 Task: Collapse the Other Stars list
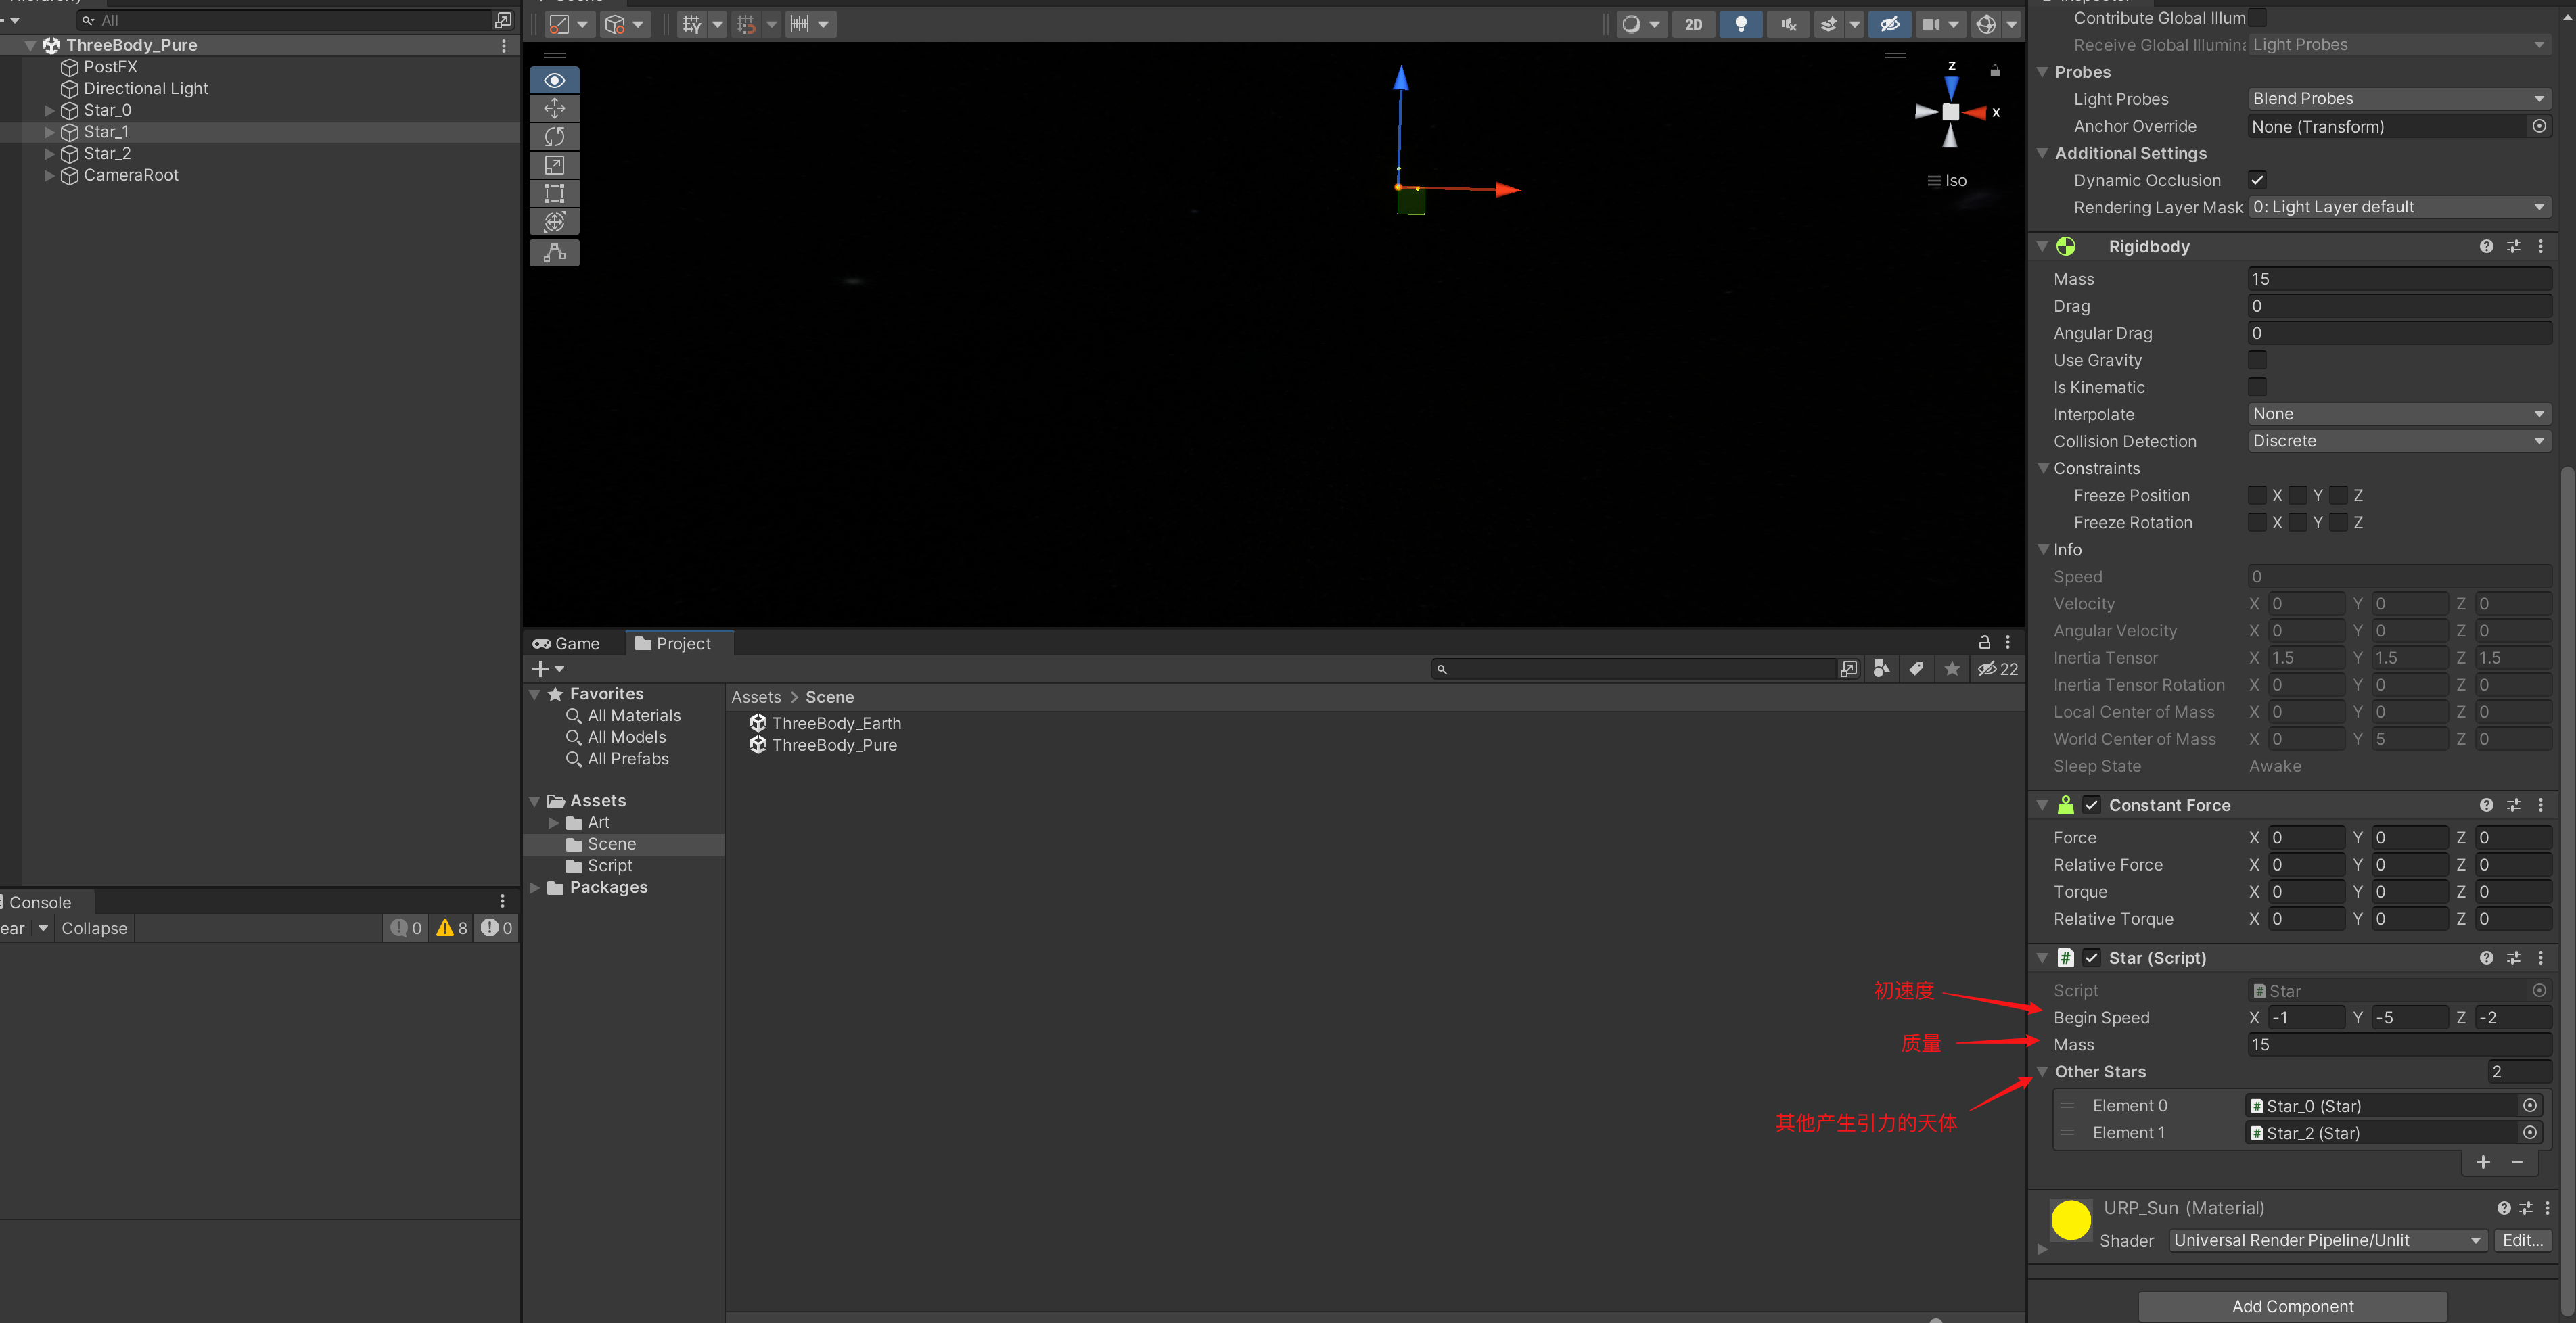[2043, 1072]
